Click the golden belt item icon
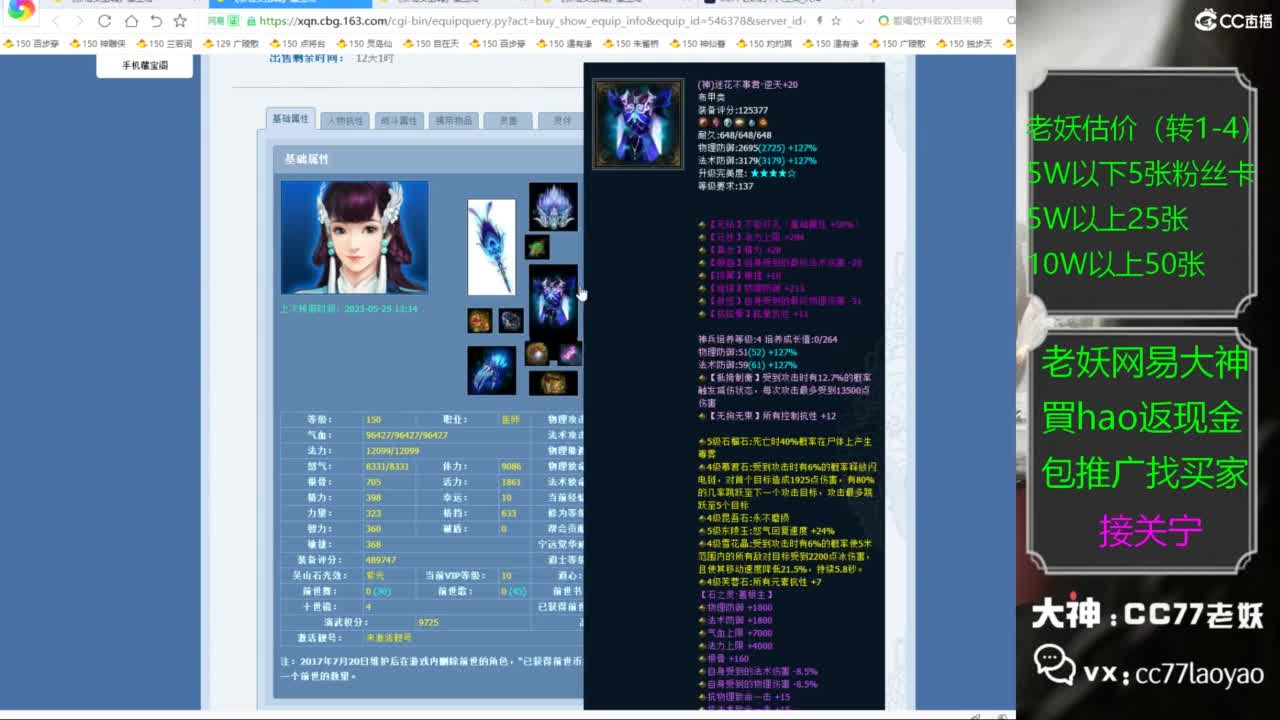 point(538,353)
